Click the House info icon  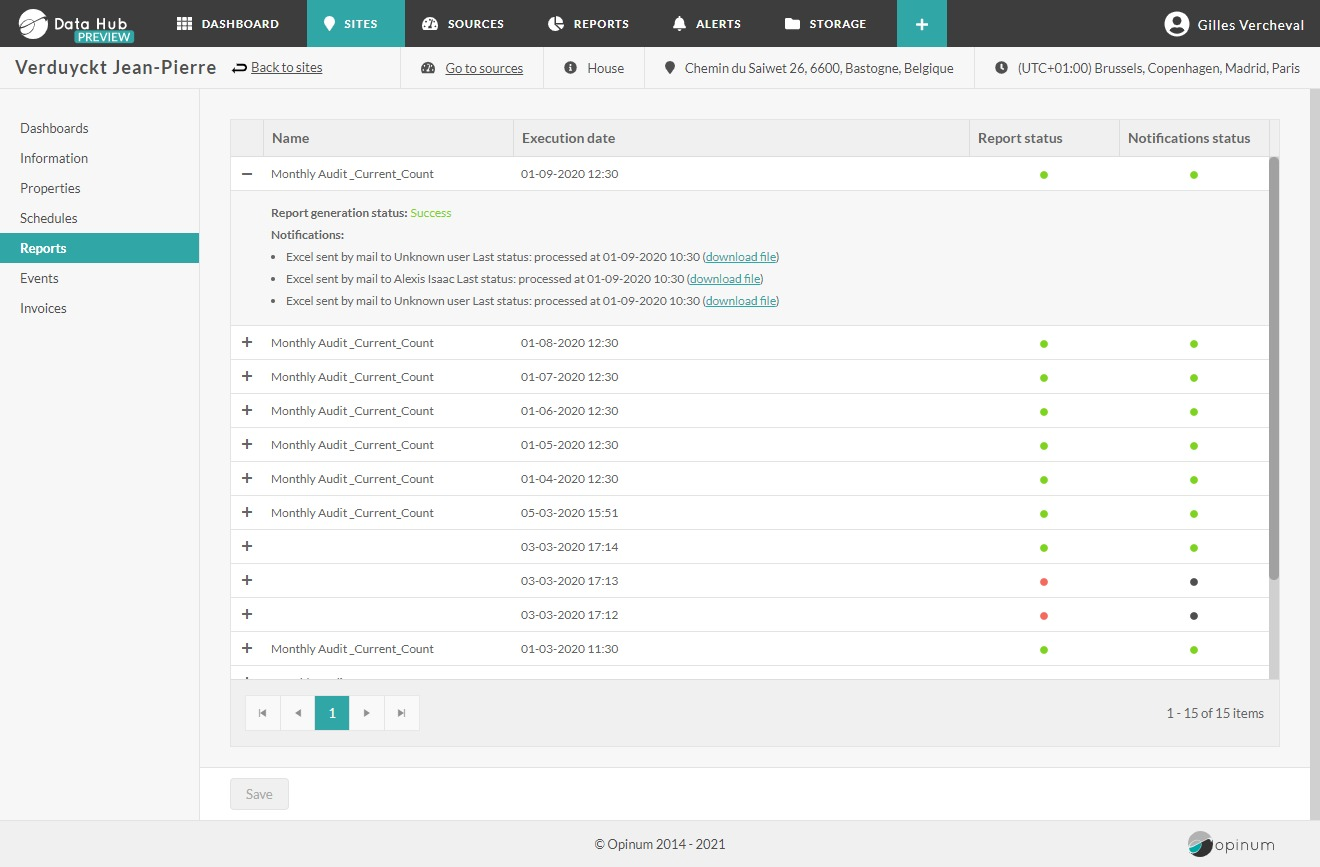point(570,68)
